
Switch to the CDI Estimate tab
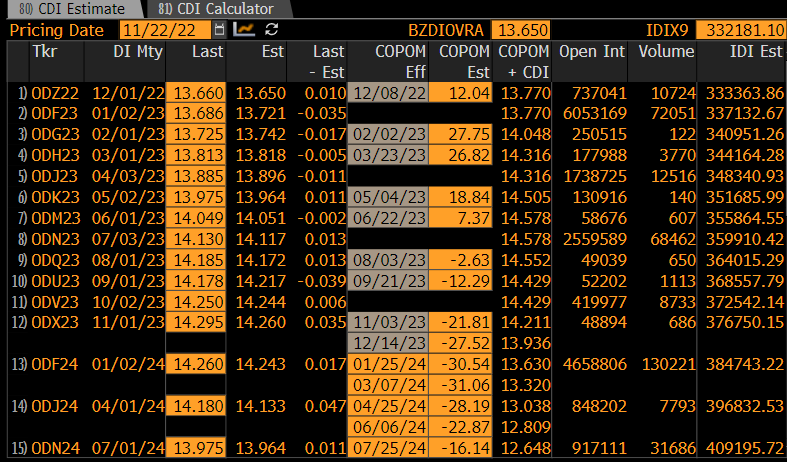pos(72,9)
